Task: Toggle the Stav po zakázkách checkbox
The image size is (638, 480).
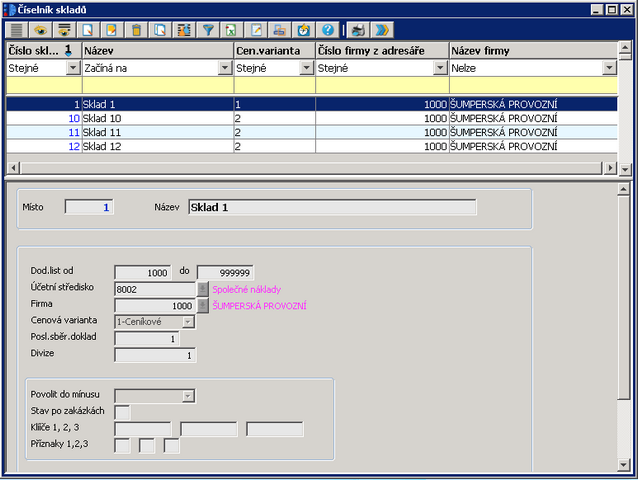Action: [122, 412]
